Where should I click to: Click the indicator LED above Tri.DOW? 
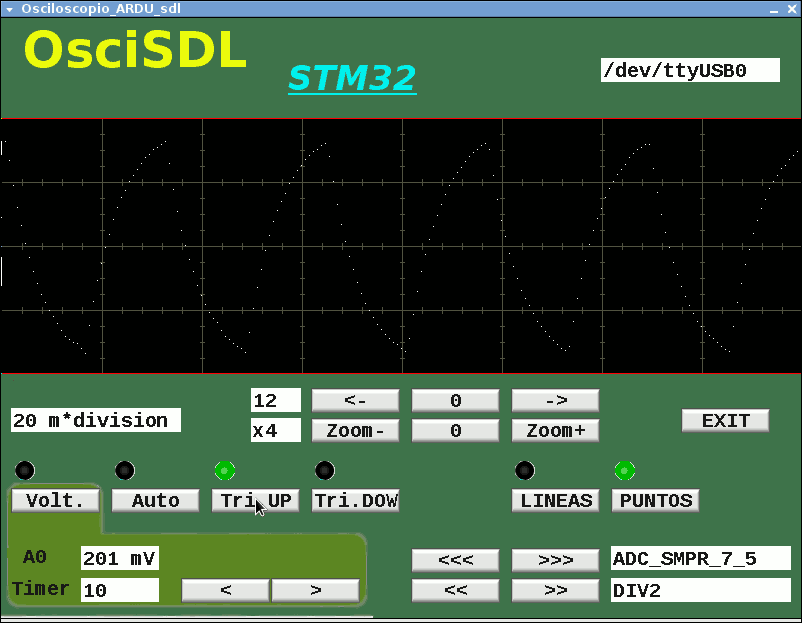pos(325,470)
